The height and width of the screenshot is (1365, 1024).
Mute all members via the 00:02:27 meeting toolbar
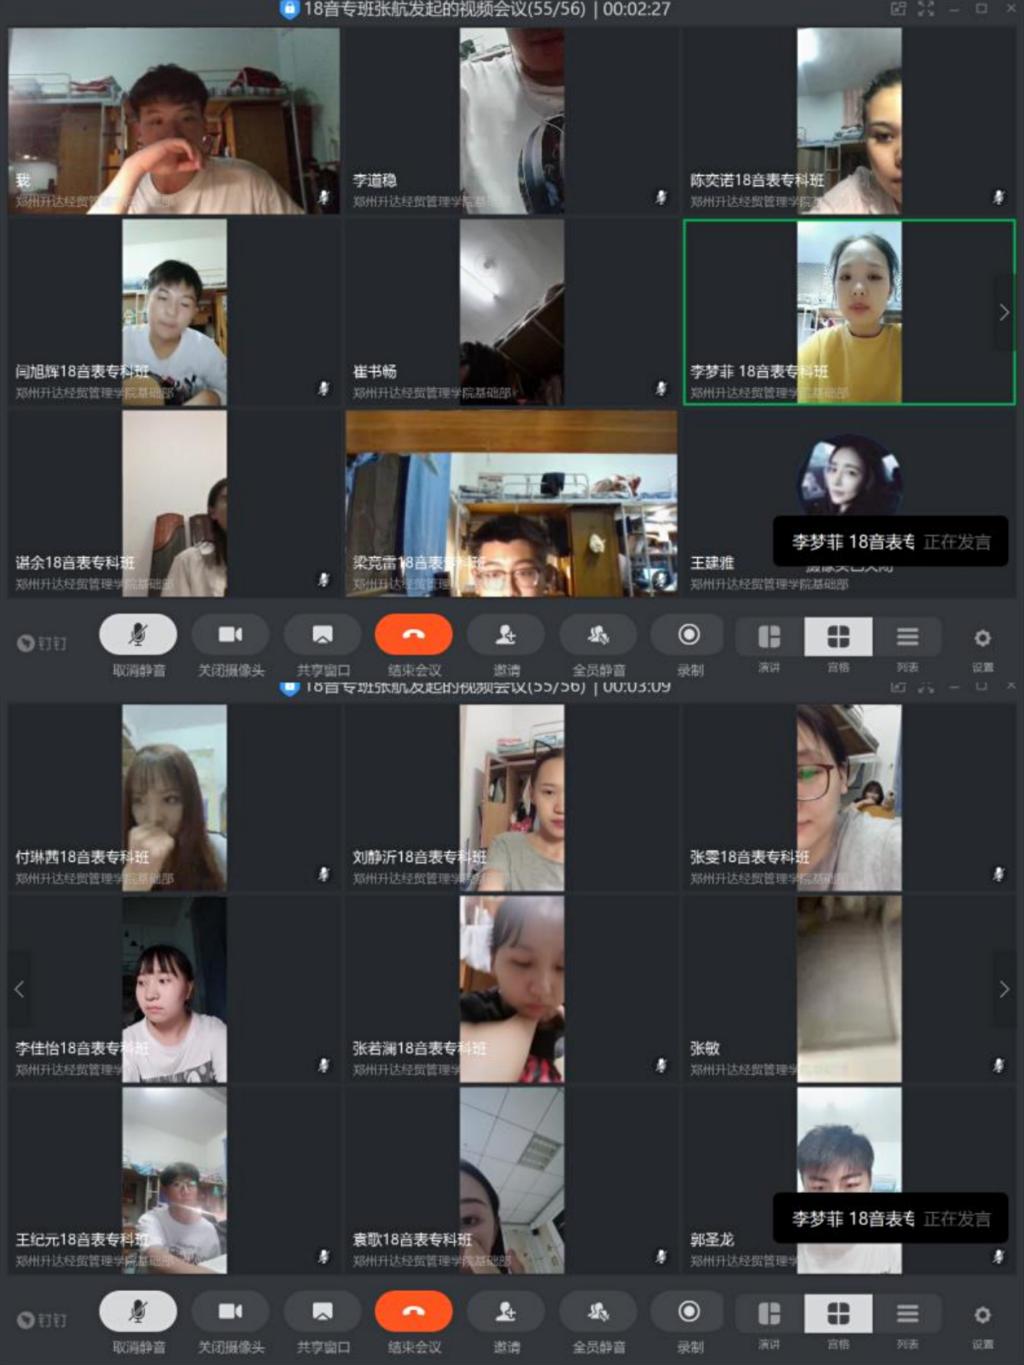click(598, 634)
